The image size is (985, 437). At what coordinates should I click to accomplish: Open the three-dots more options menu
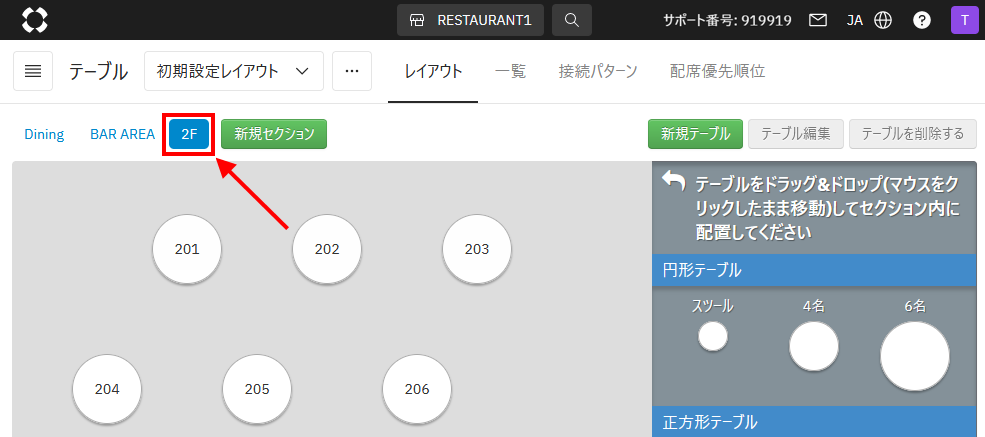(351, 71)
